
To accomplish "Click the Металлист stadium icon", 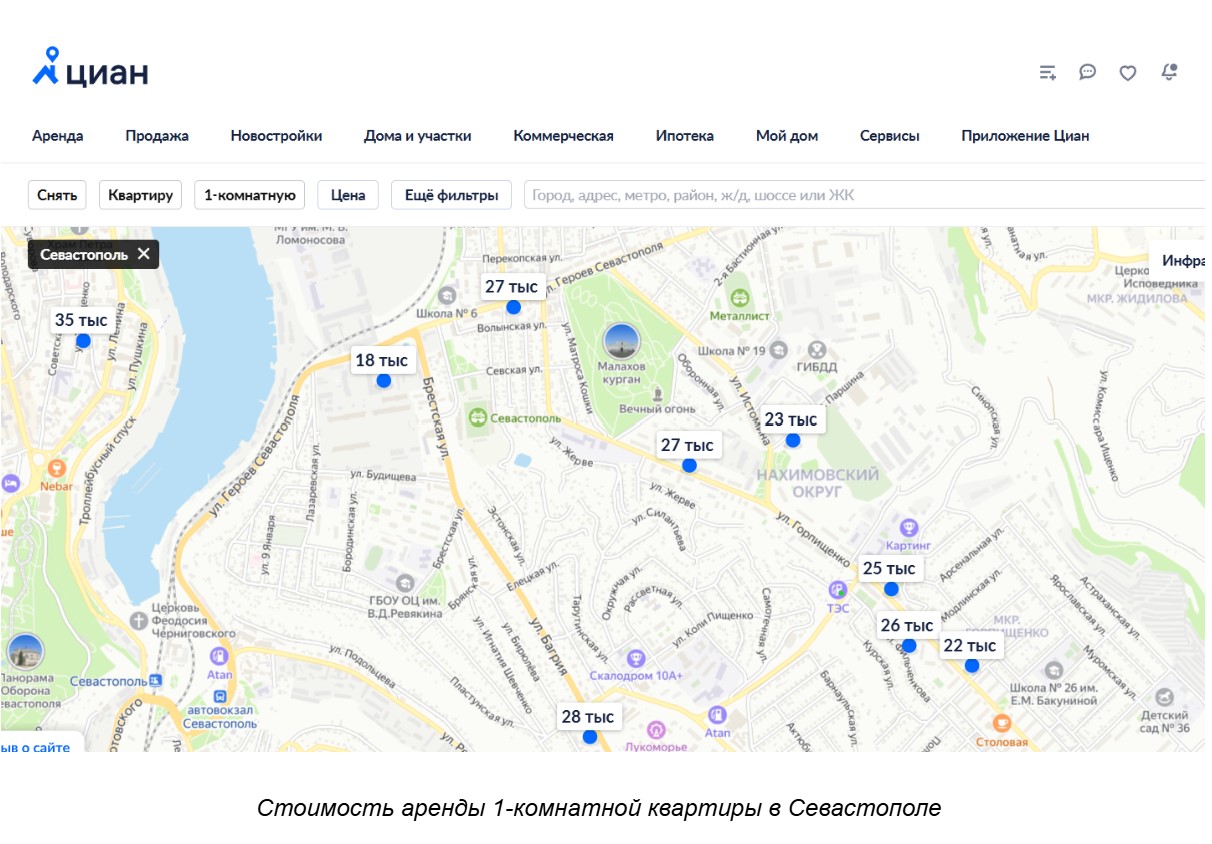I will tap(739, 297).
